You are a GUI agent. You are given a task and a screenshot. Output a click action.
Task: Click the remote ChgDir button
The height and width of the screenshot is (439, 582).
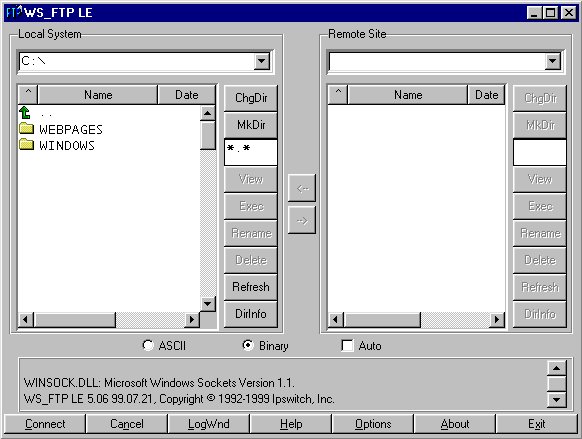540,98
